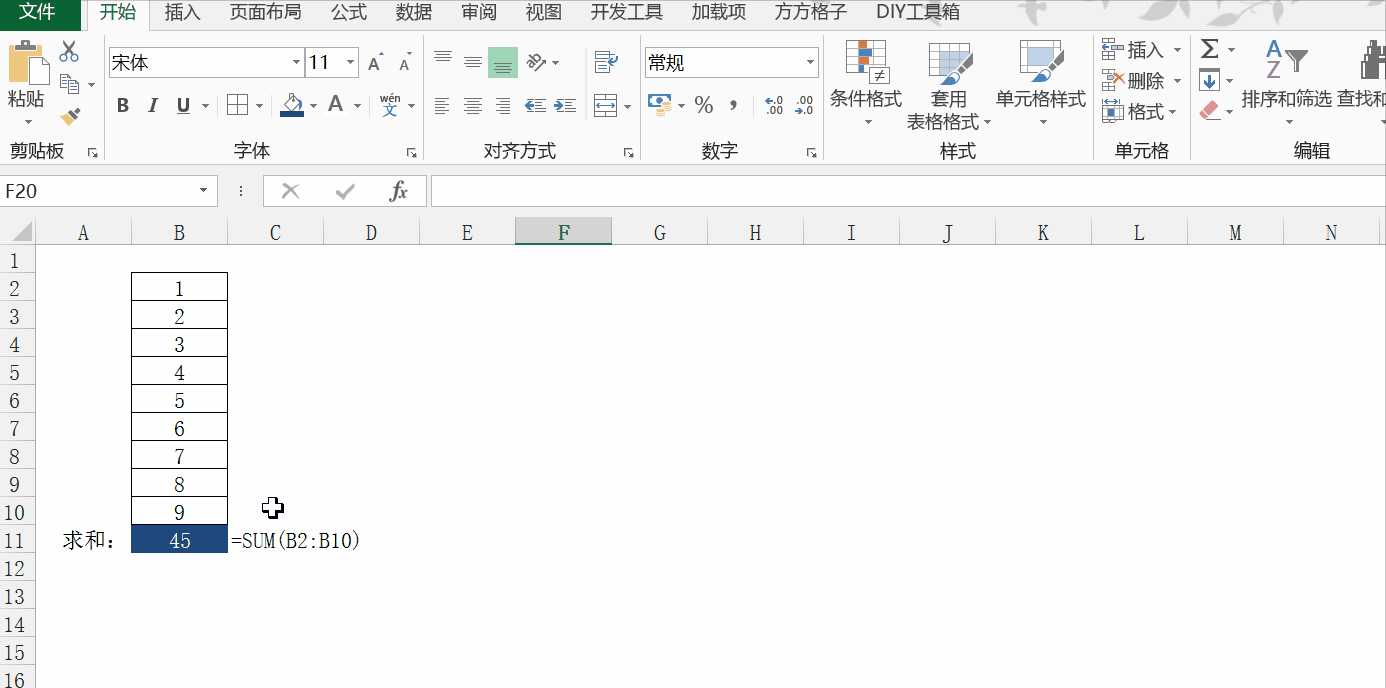
Task: Switch to the 审阅 review tab
Action: (480, 13)
